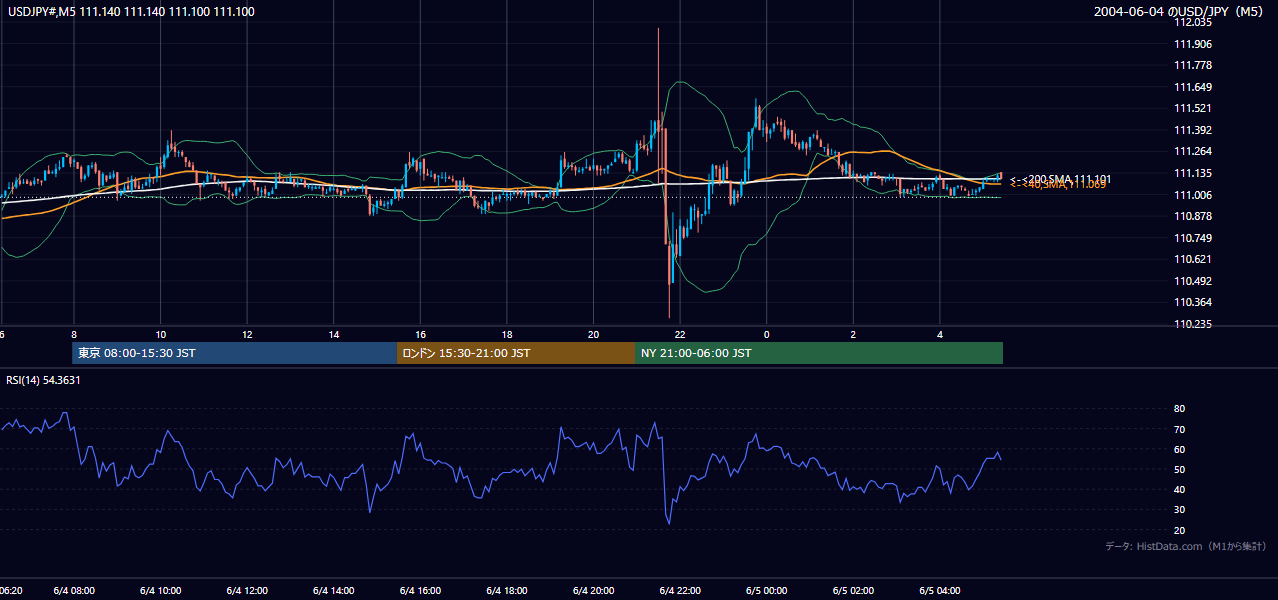1278x600 pixels.
Task: Click the RSI scale value 40
Action: pyautogui.click(x=1179, y=489)
